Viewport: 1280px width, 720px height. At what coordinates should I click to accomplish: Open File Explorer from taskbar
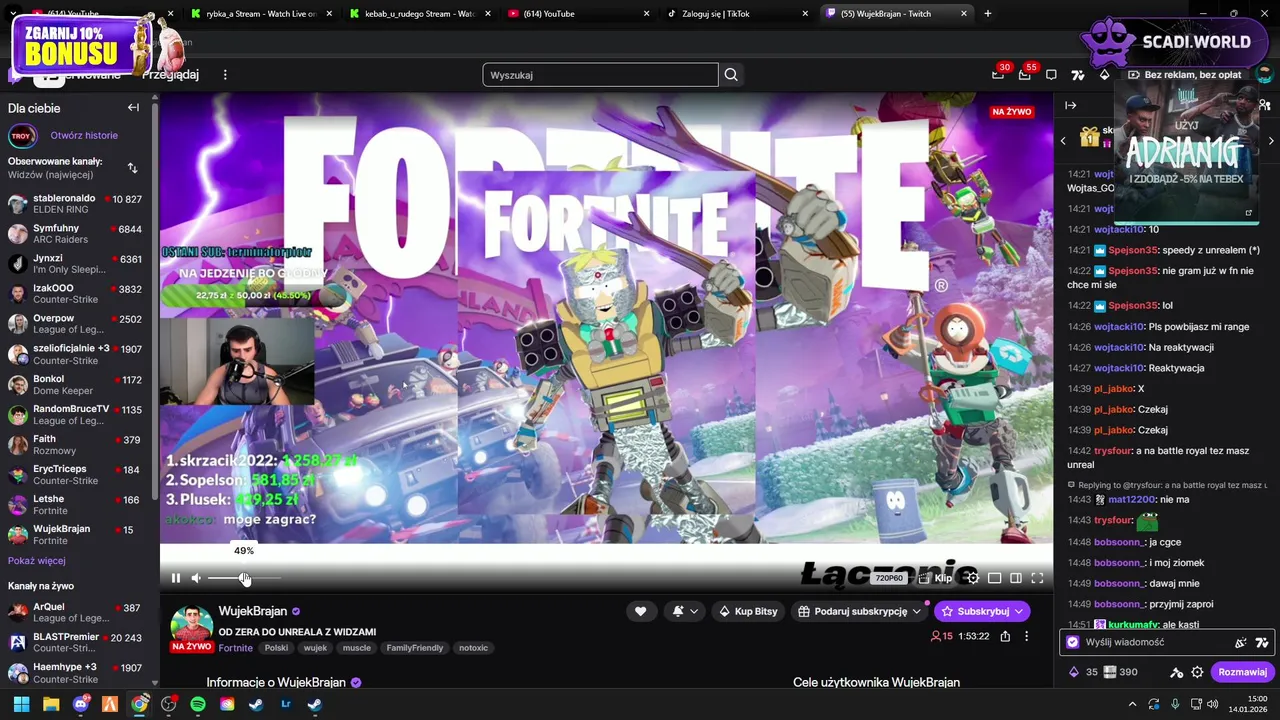51,704
